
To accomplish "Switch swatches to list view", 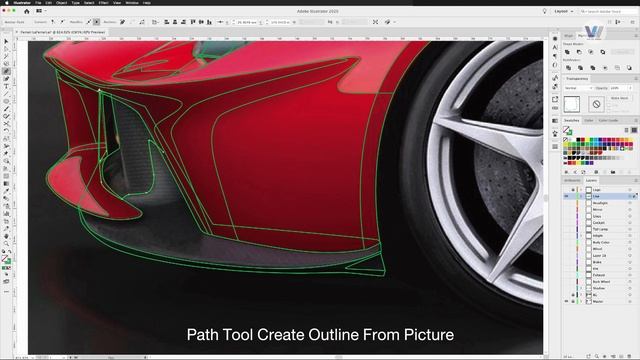I will pyautogui.click(x=627, y=130).
